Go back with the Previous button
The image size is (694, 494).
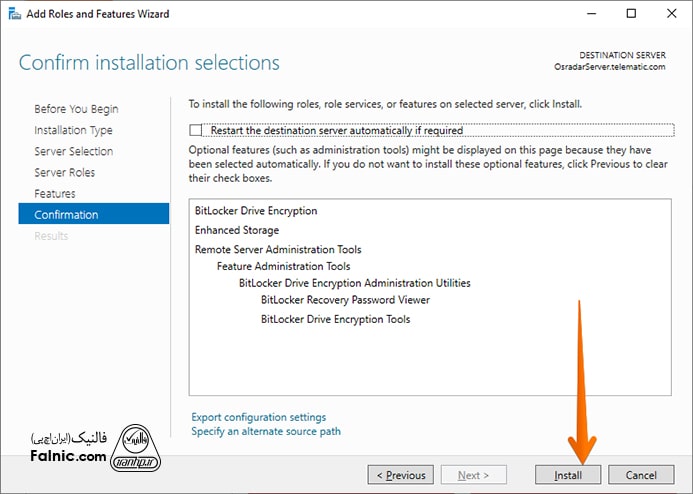point(400,475)
